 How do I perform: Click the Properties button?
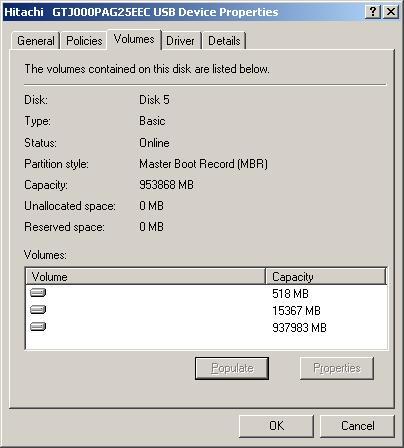pyautogui.click(x=337, y=368)
